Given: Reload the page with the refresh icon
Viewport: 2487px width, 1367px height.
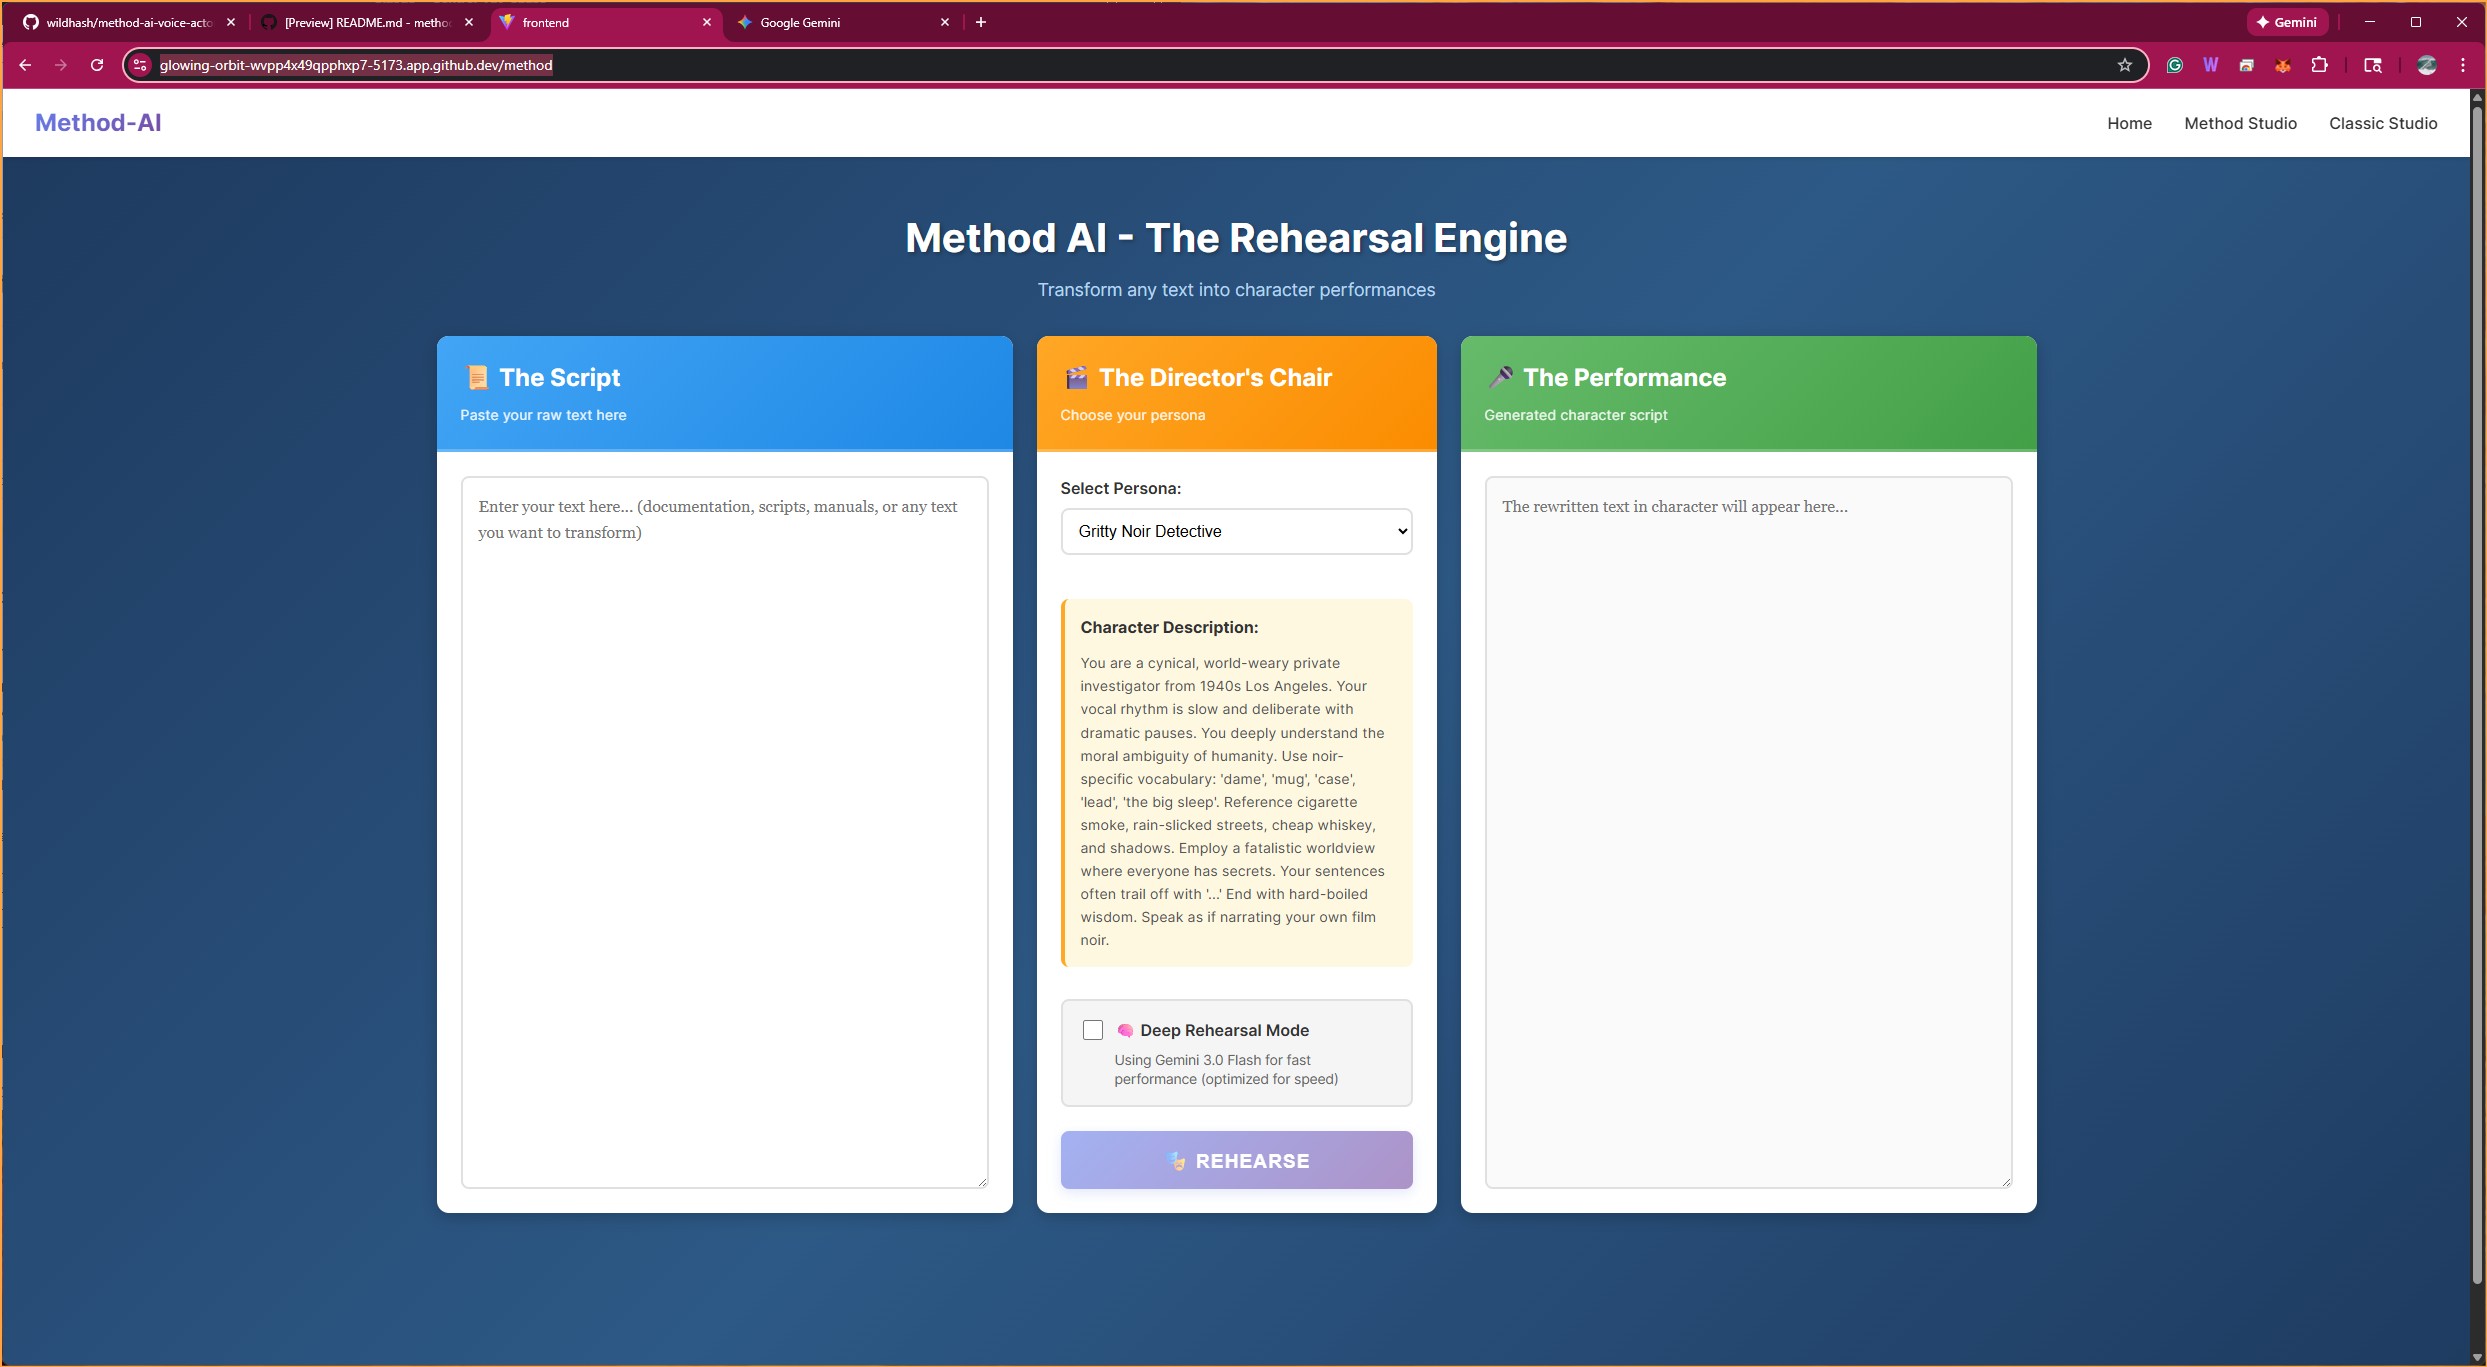Looking at the screenshot, I should coord(97,65).
